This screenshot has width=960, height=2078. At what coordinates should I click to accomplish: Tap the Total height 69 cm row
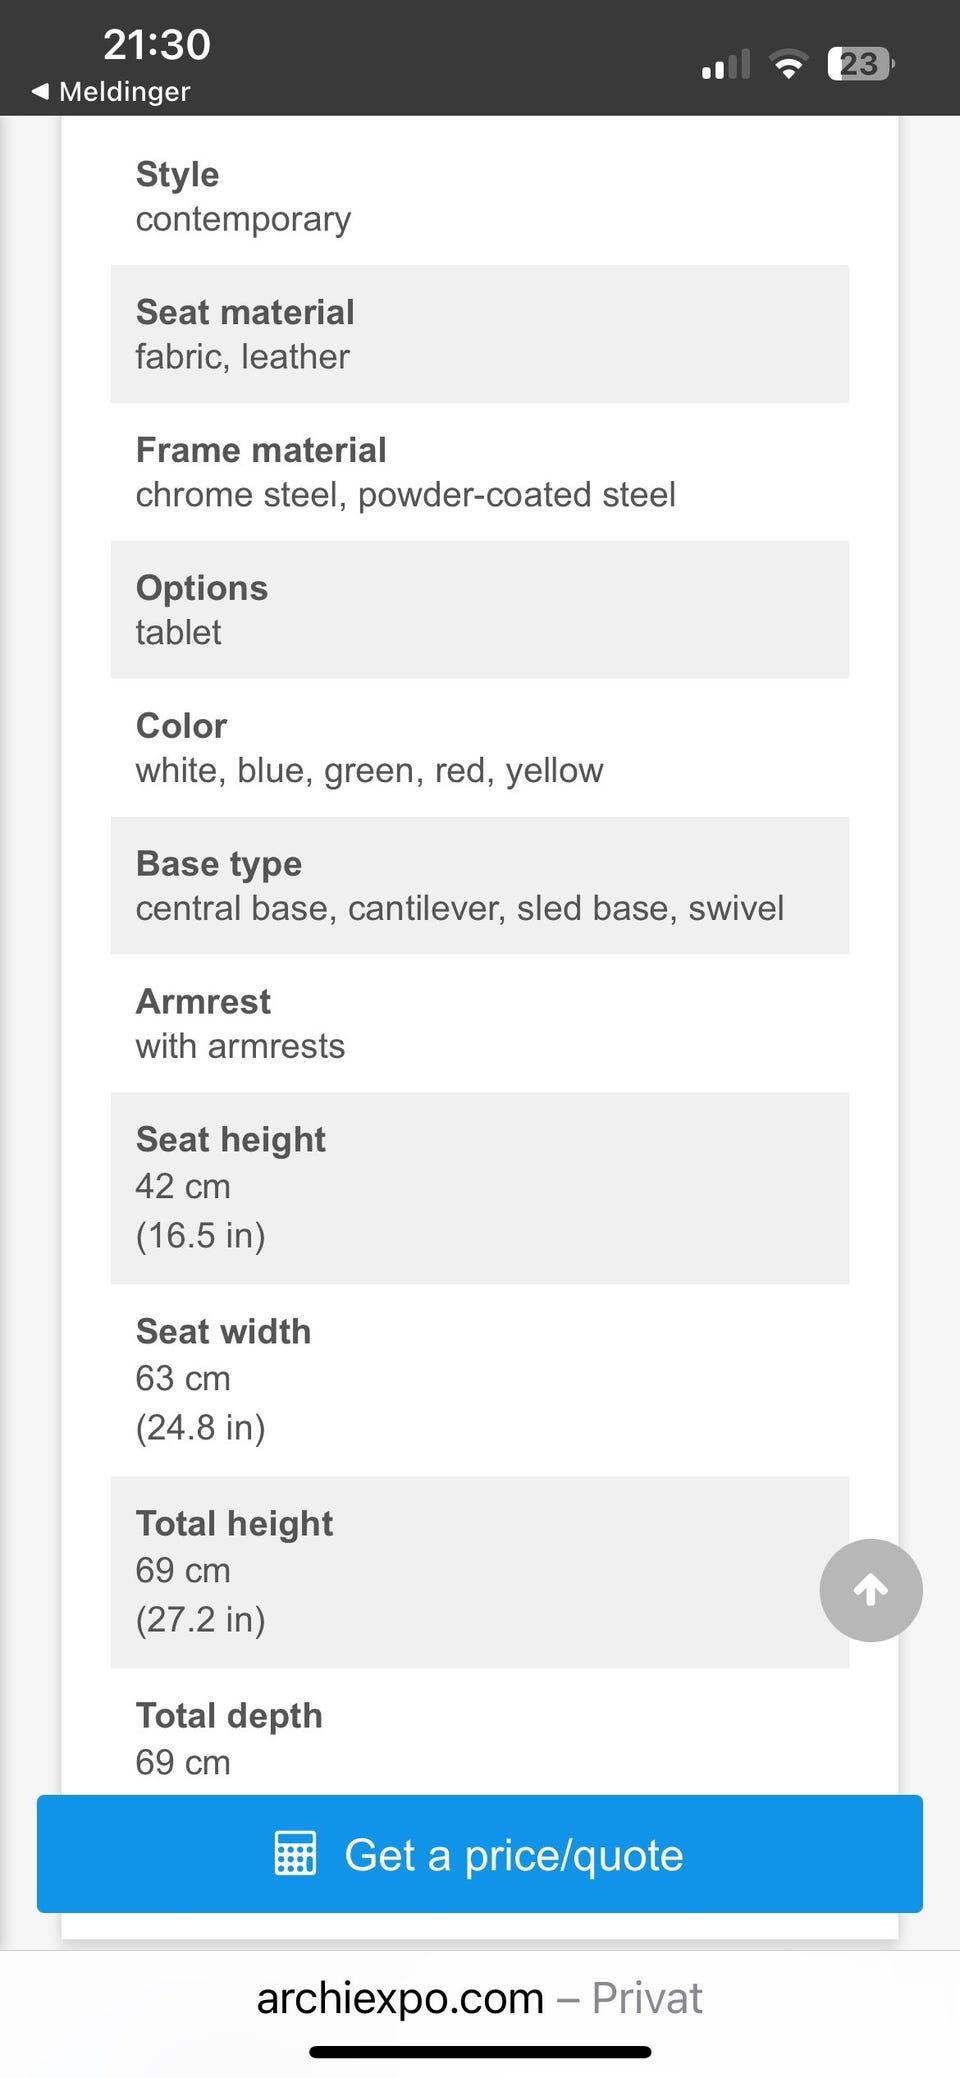460,1572
